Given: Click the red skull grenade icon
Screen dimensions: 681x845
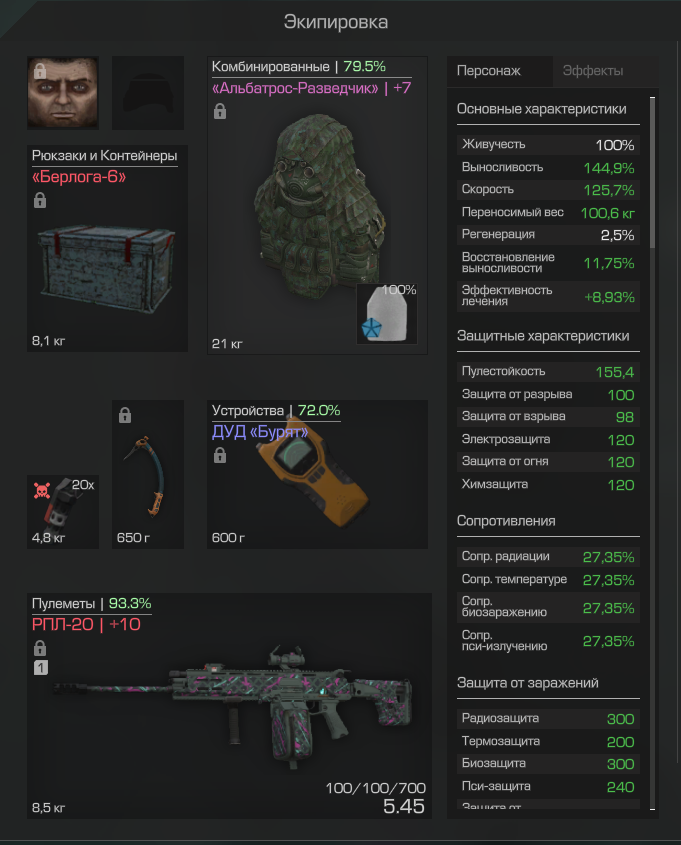Looking at the screenshot, I should [x=42, y=490].
